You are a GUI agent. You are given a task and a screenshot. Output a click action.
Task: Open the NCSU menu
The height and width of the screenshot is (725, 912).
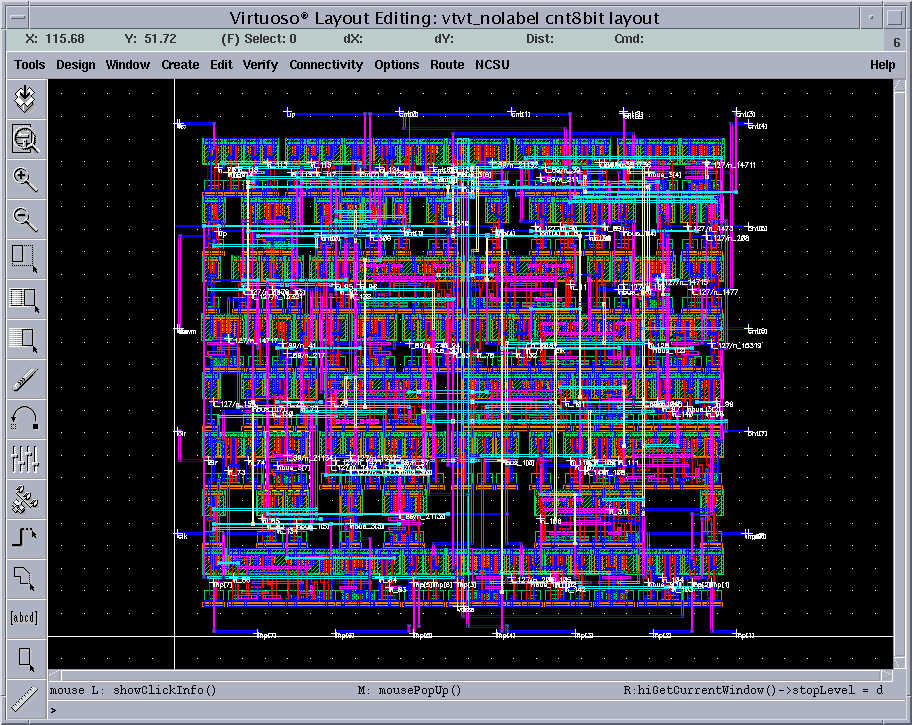point(492,65)
